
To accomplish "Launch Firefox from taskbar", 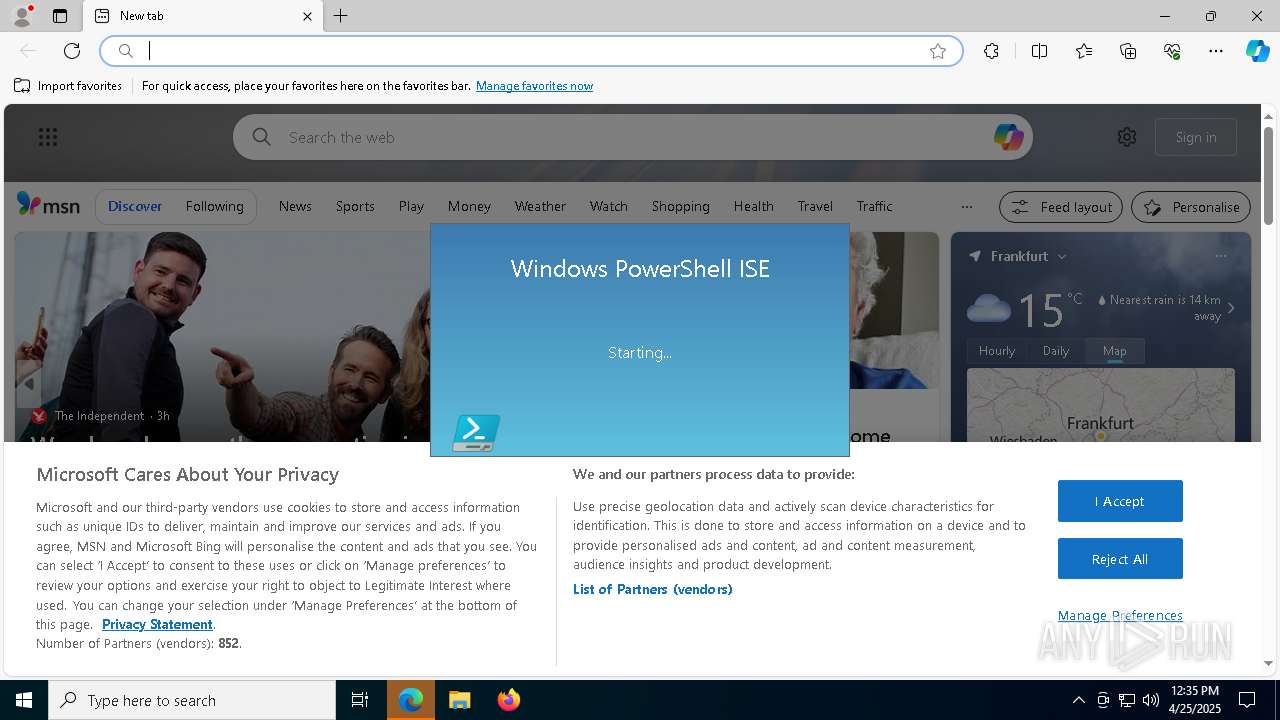I will click(x=509, y=700).
